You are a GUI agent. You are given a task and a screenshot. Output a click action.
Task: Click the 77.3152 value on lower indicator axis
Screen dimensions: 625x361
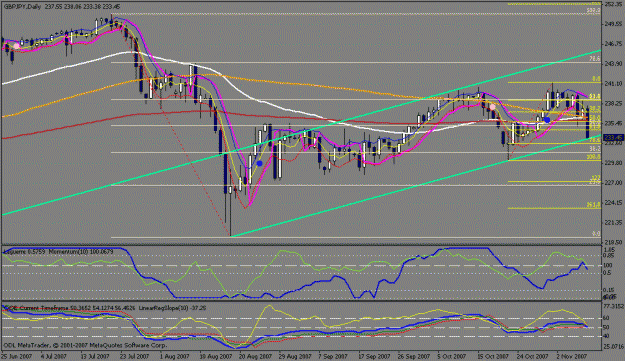point(614,306)
